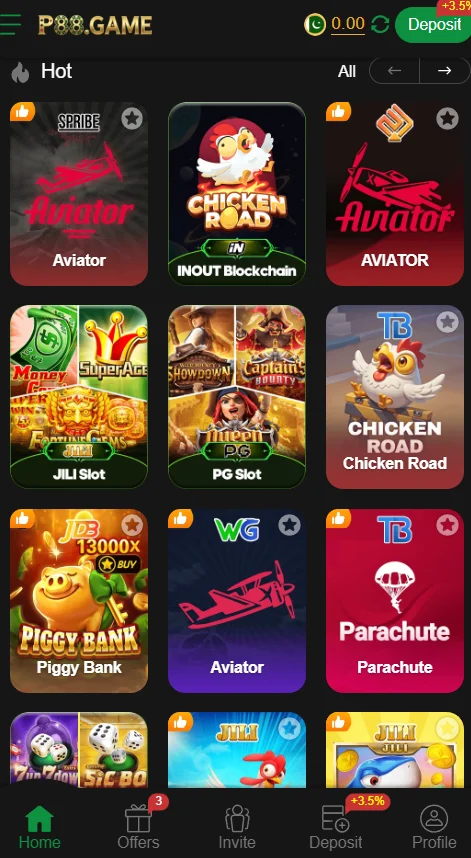Click the green Deposit button at top

433,25
